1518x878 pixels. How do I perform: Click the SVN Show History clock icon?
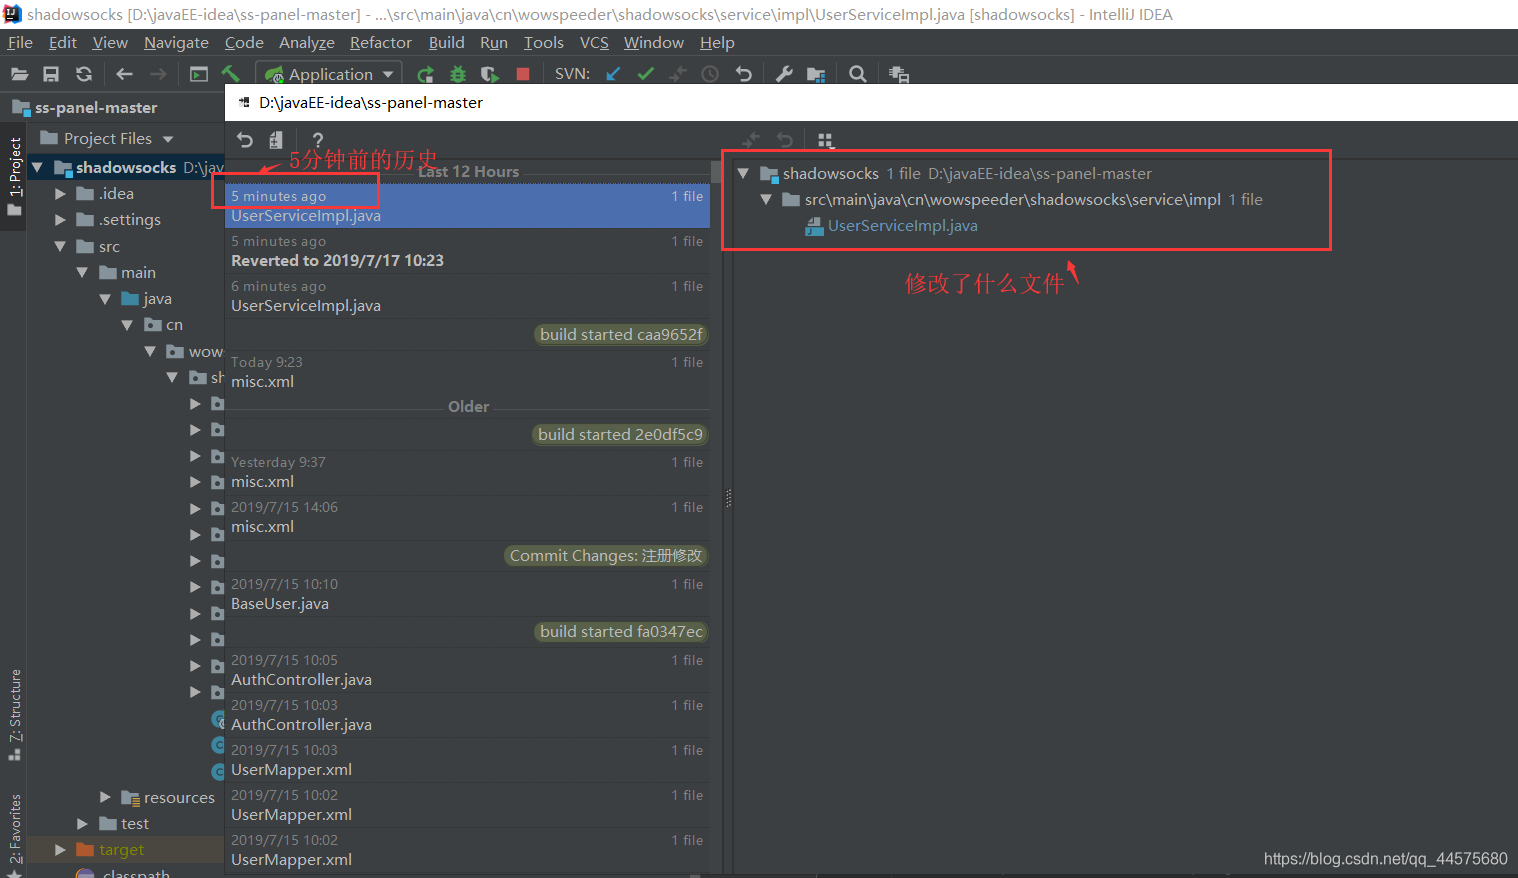(710, 74)
